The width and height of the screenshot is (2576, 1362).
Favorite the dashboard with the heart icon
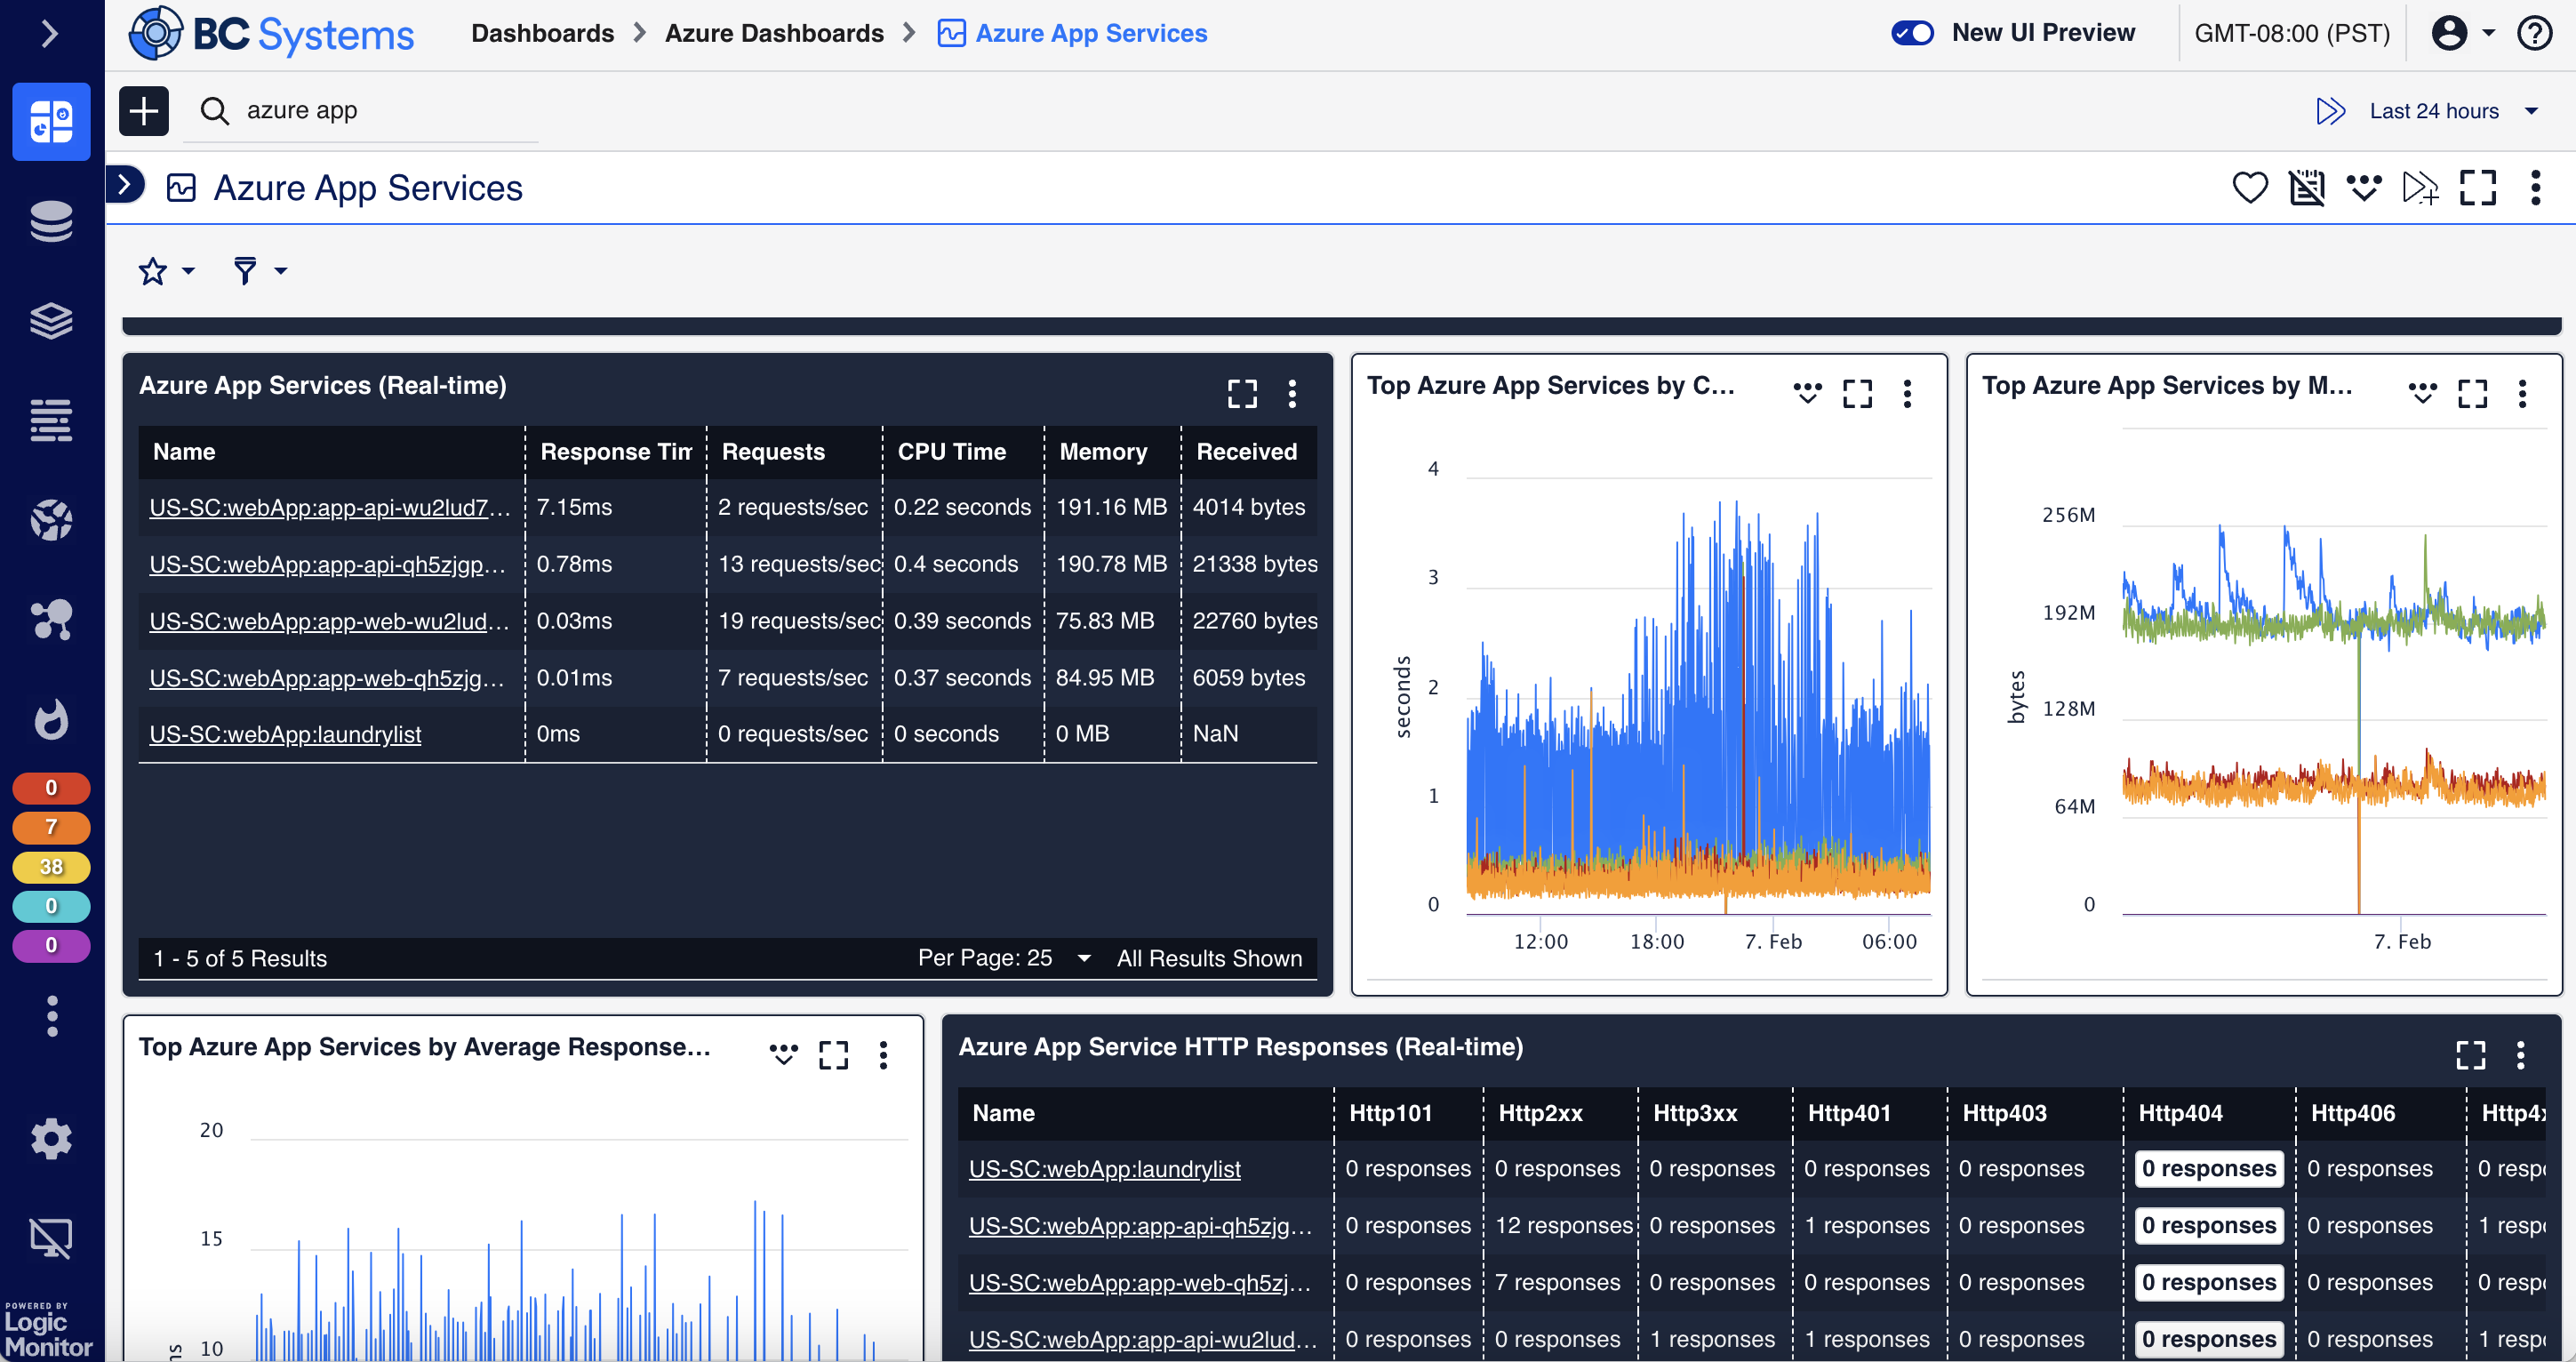2250,187
